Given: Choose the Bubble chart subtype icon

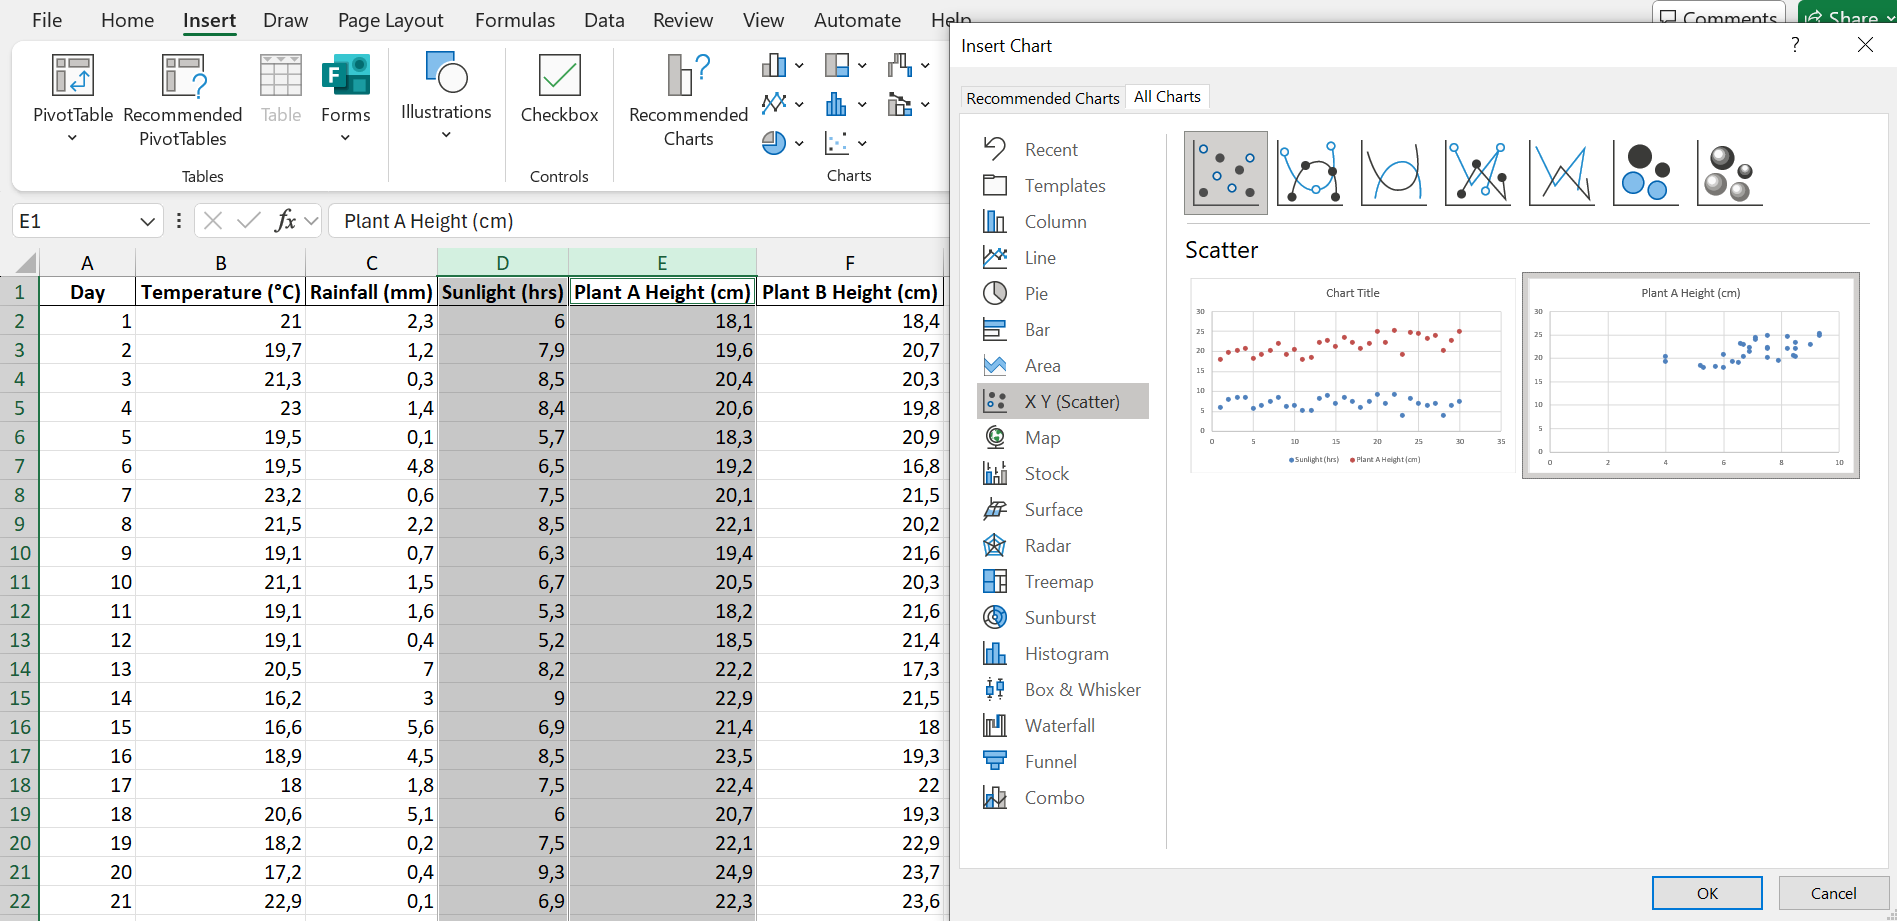Looking at the screenshot, I should point(1645,173).
